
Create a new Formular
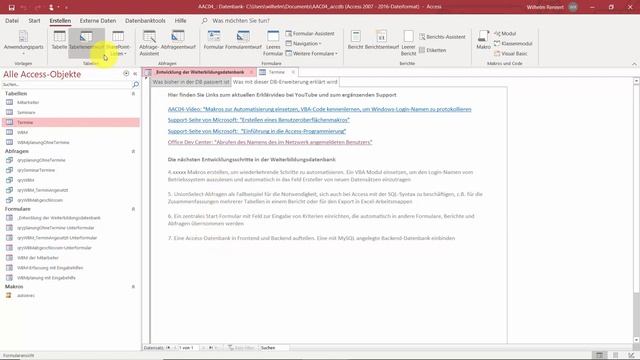coord(213,41)
